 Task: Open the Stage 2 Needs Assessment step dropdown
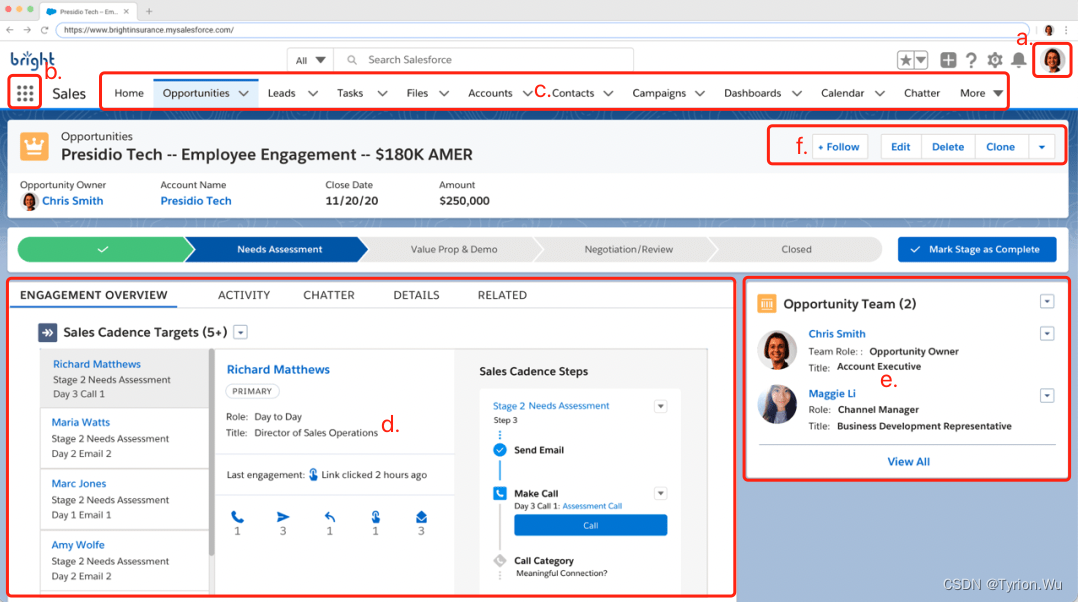click(x=661, y=406)
